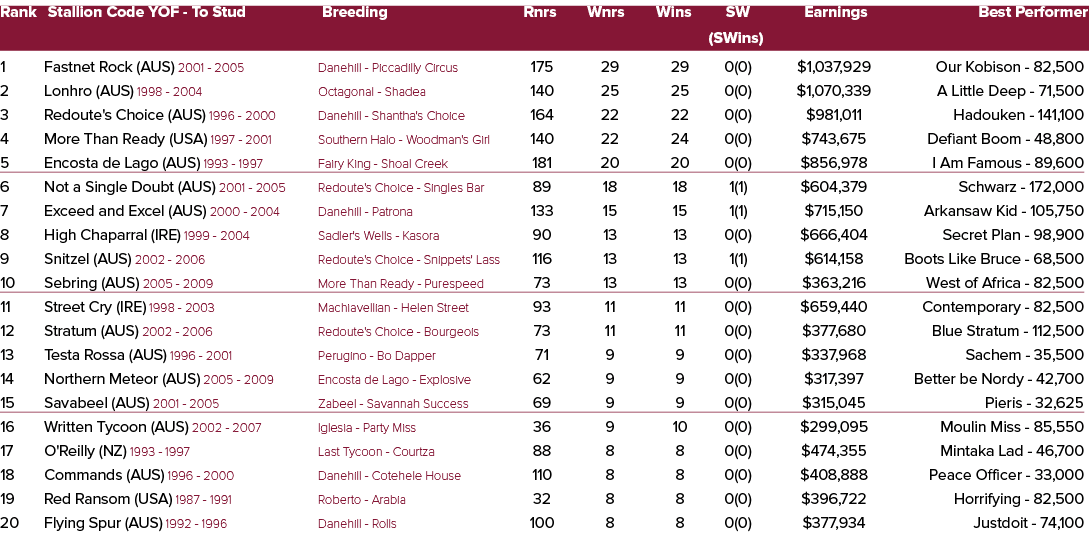Select stallion O'Reilly (NZ)
Image resolution: width=1089 pixels, height=552 pixels.
pos(85,451)
